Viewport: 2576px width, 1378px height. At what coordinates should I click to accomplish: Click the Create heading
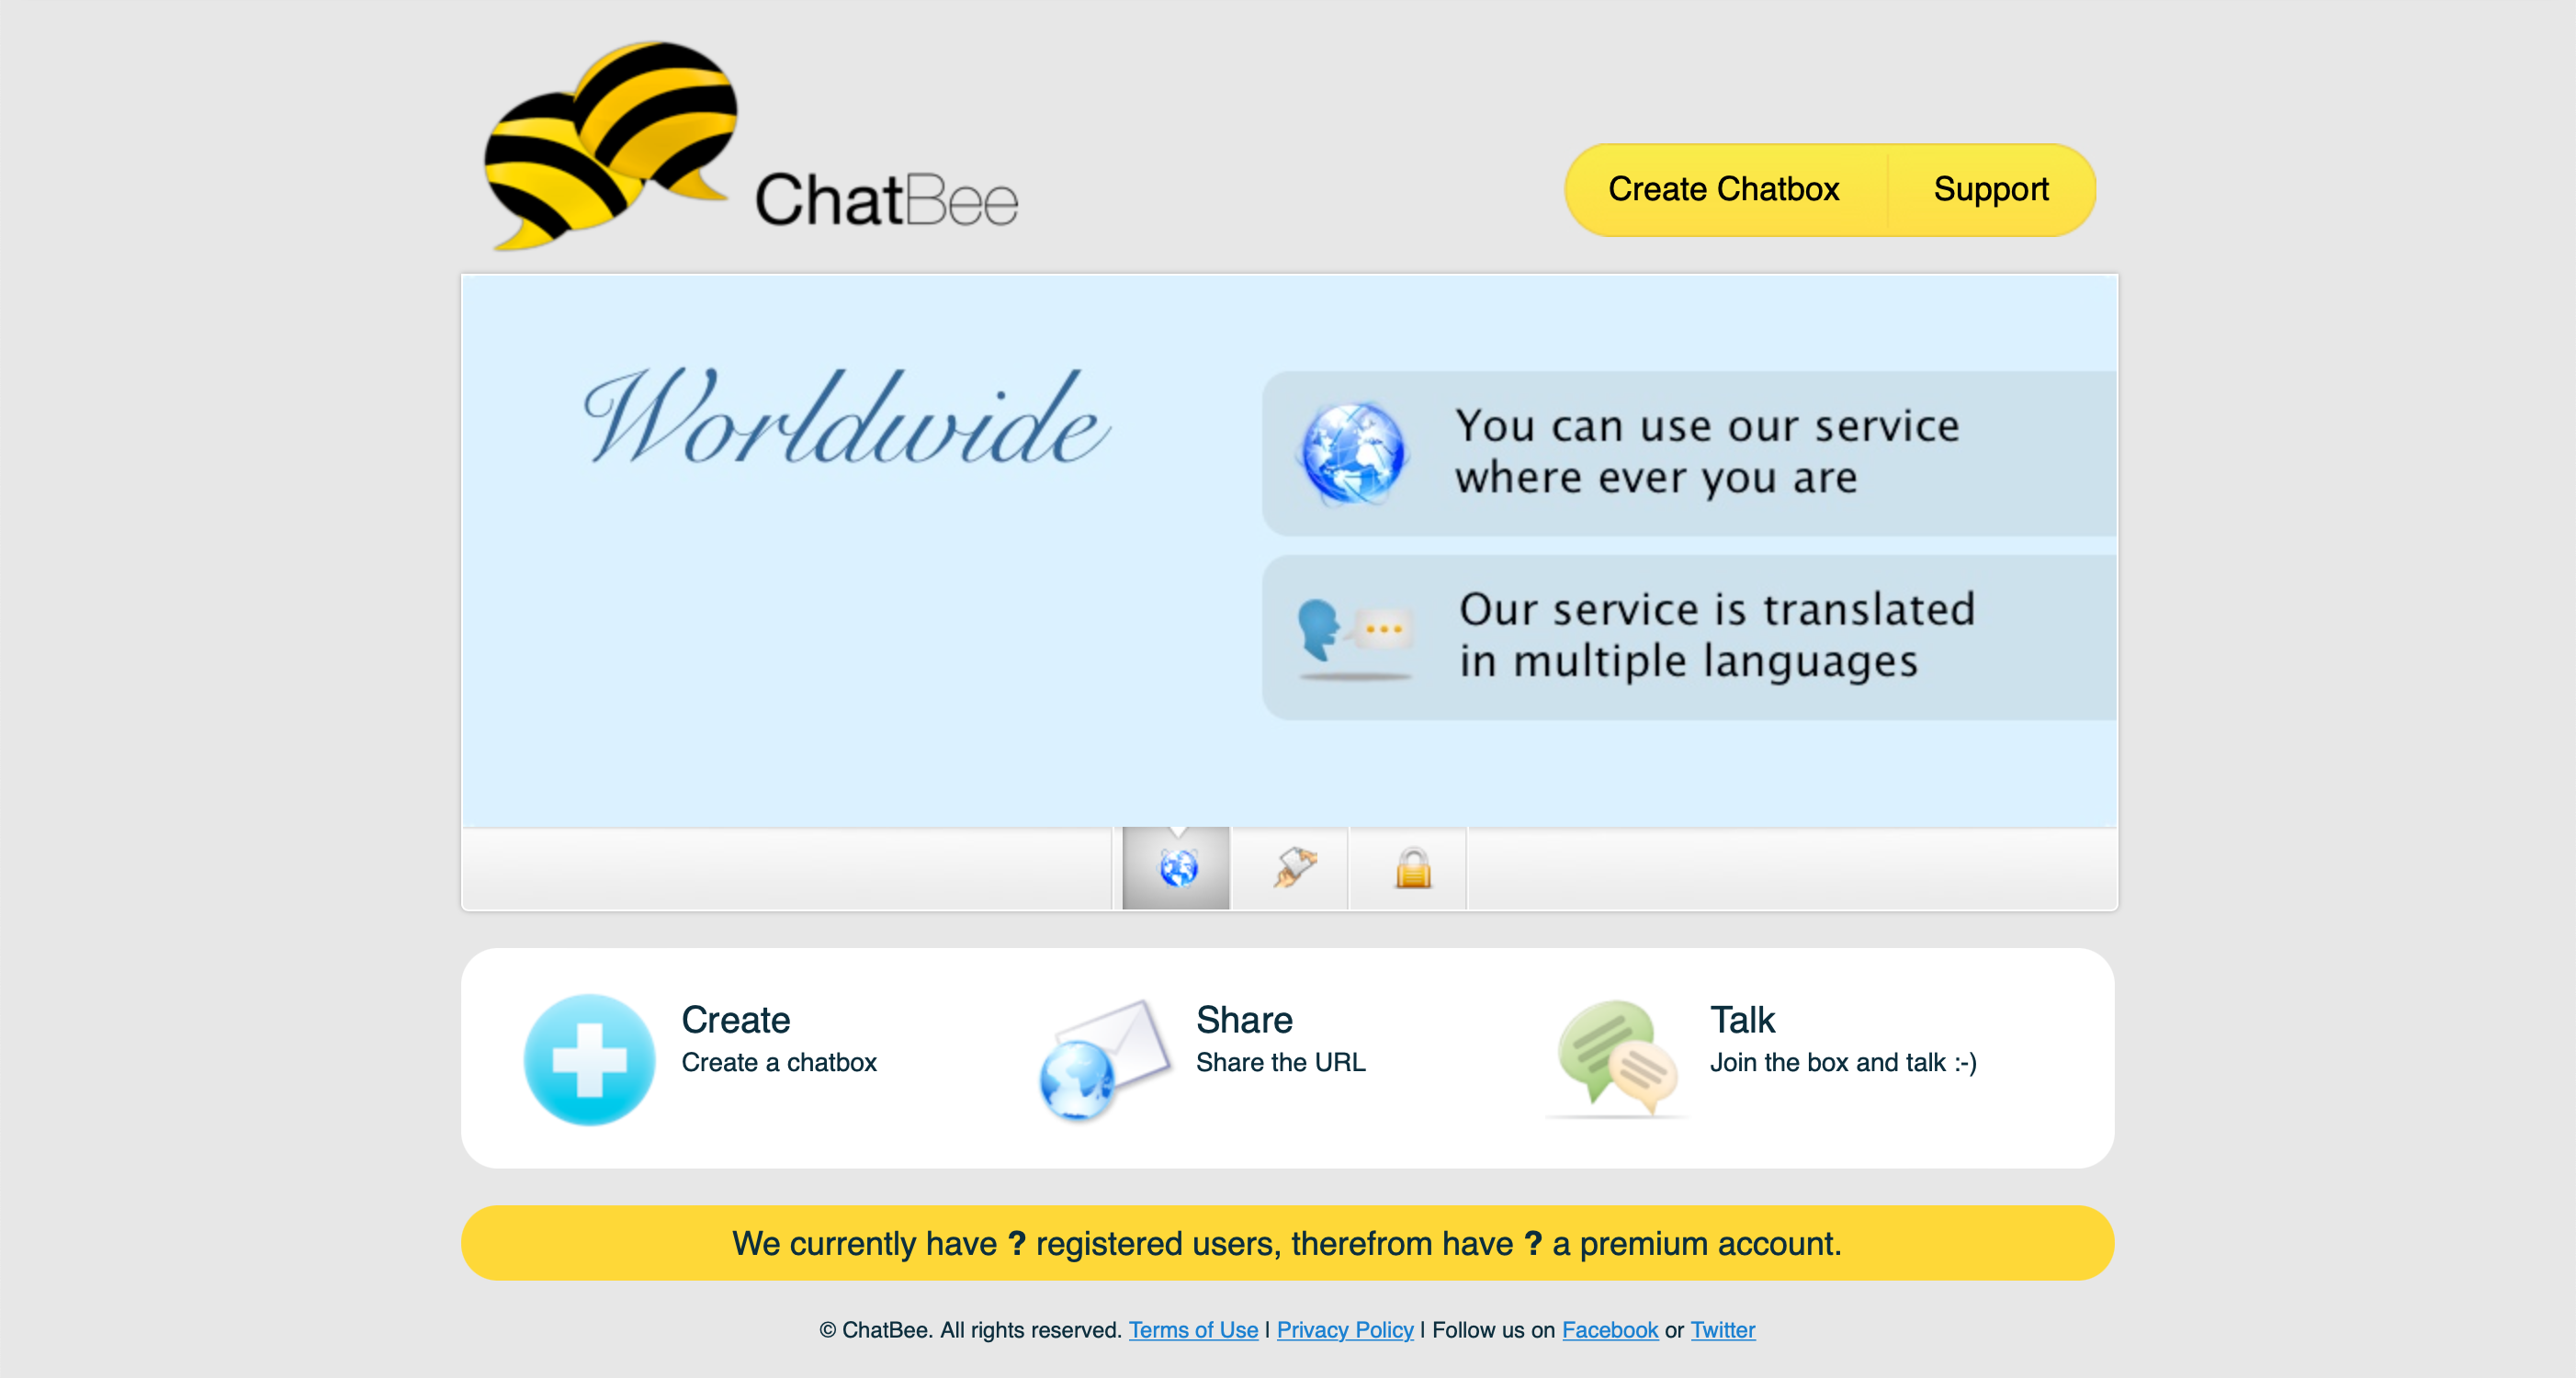tap(735, 1020)
